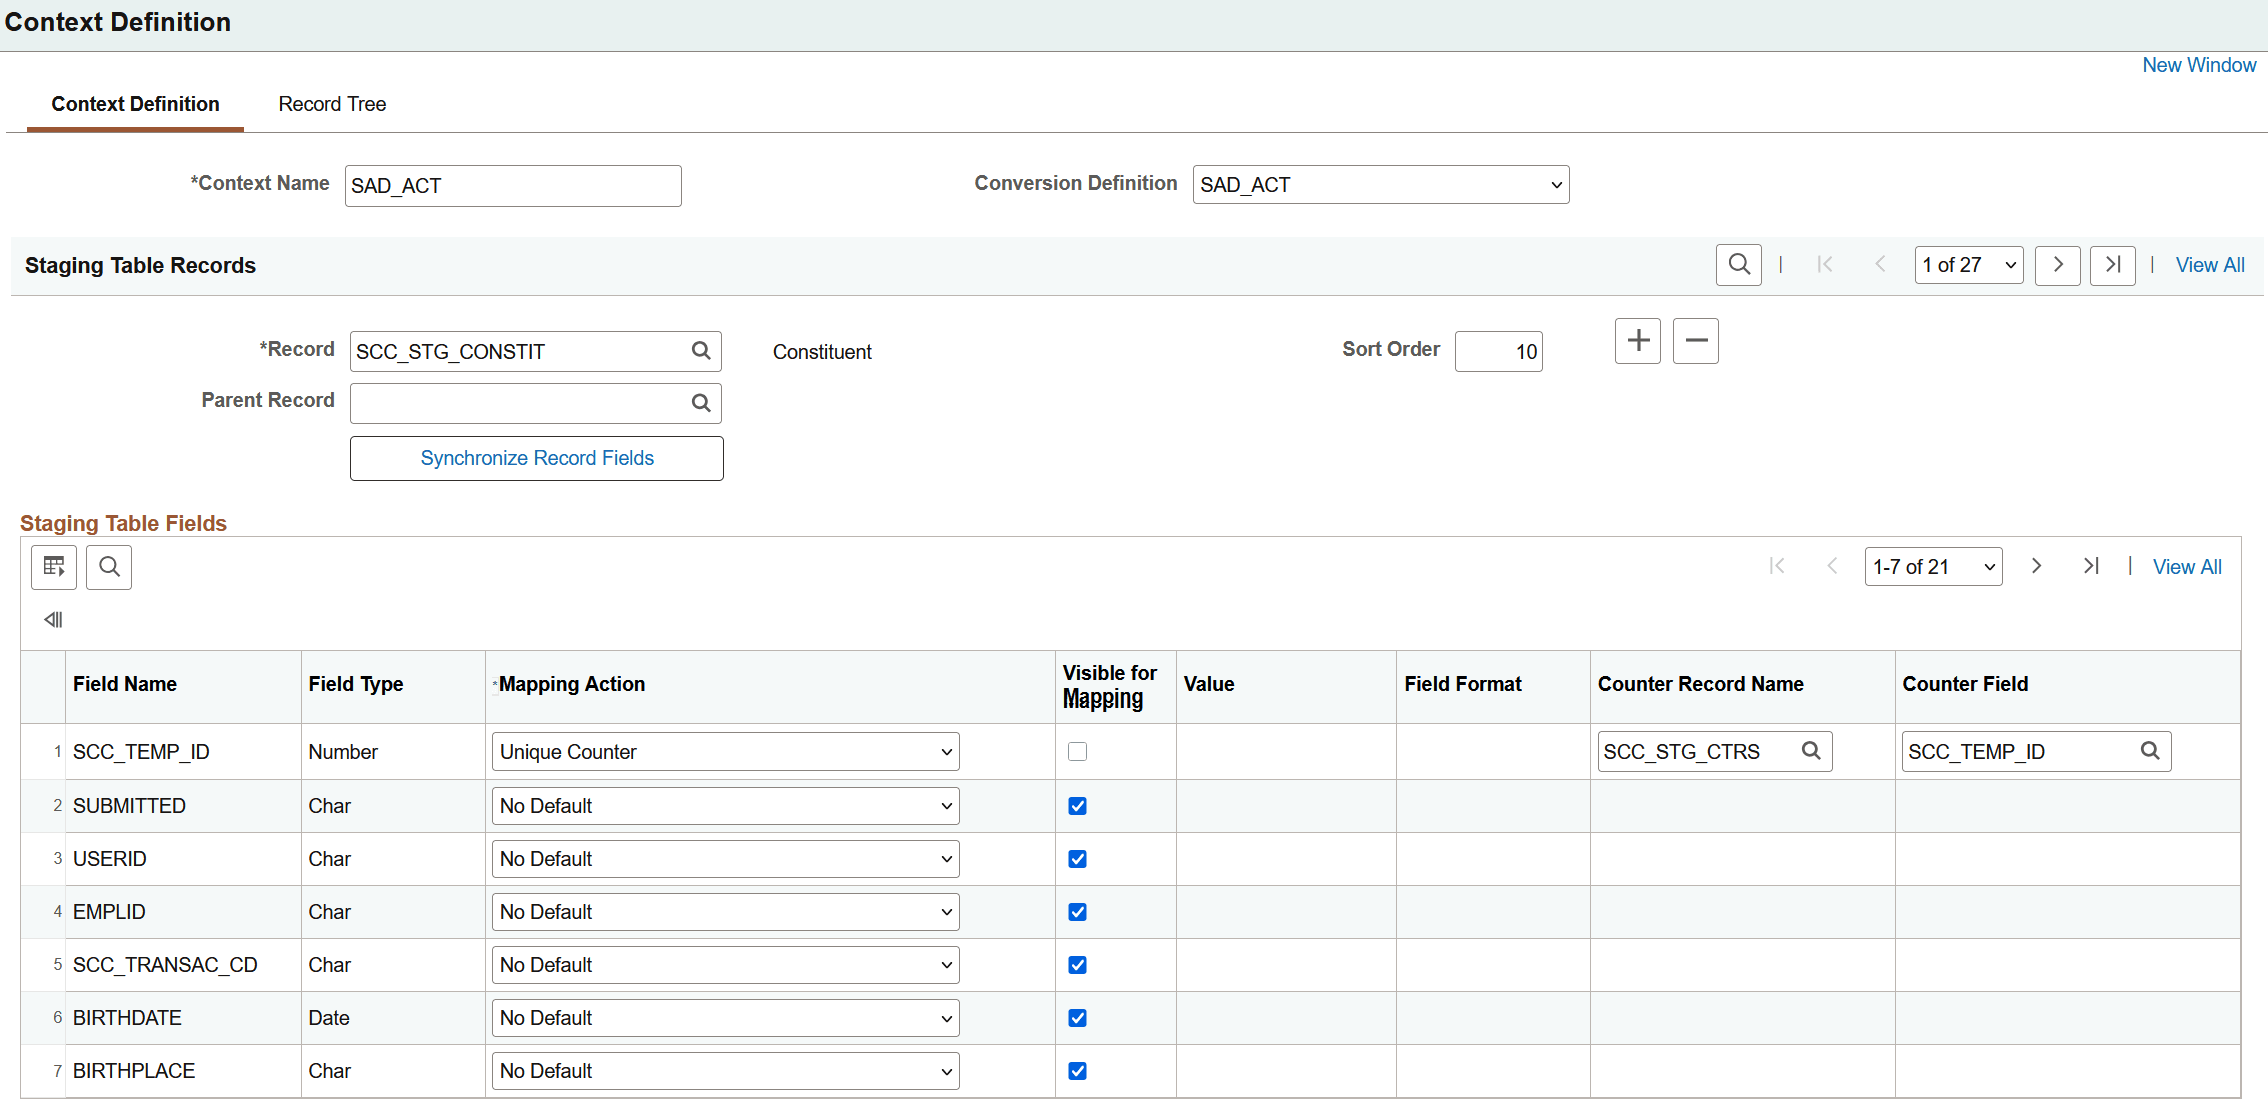Click the Staging Table Records search icon
The height and width of the screenshot is (1106, 2268).
click(1738, 265)
